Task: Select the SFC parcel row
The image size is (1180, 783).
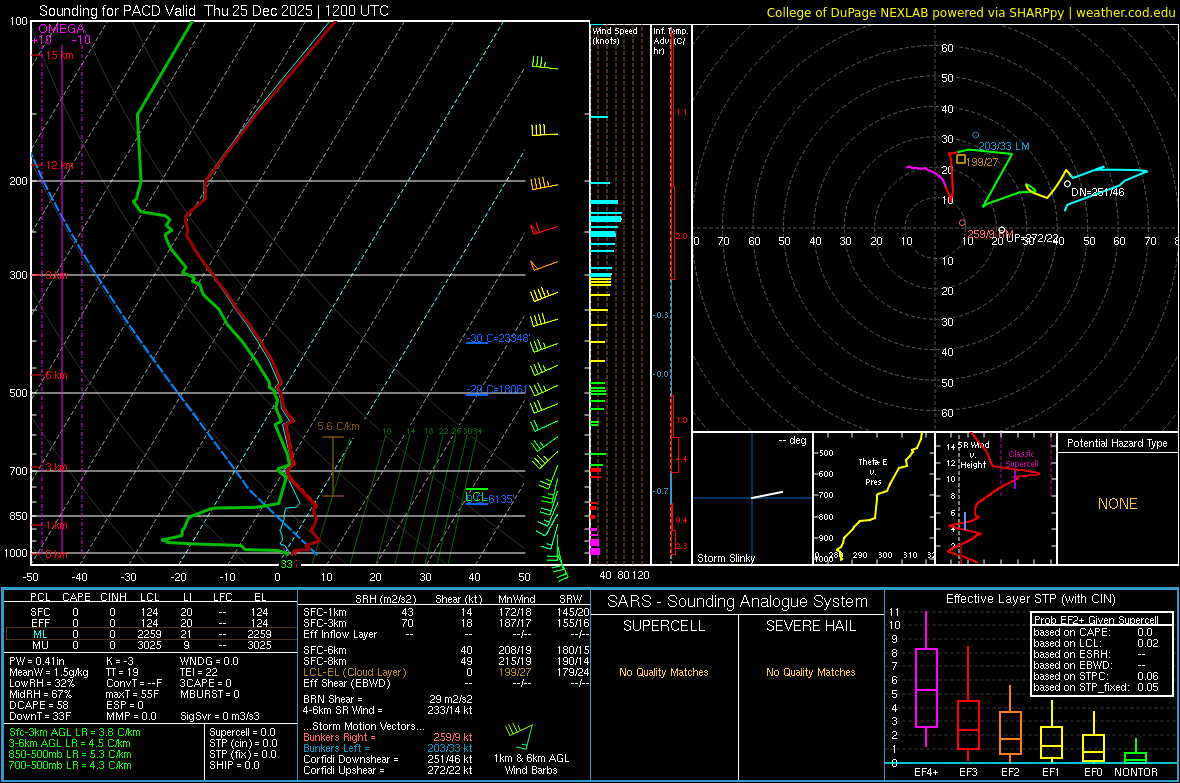Action: (151, 612)
